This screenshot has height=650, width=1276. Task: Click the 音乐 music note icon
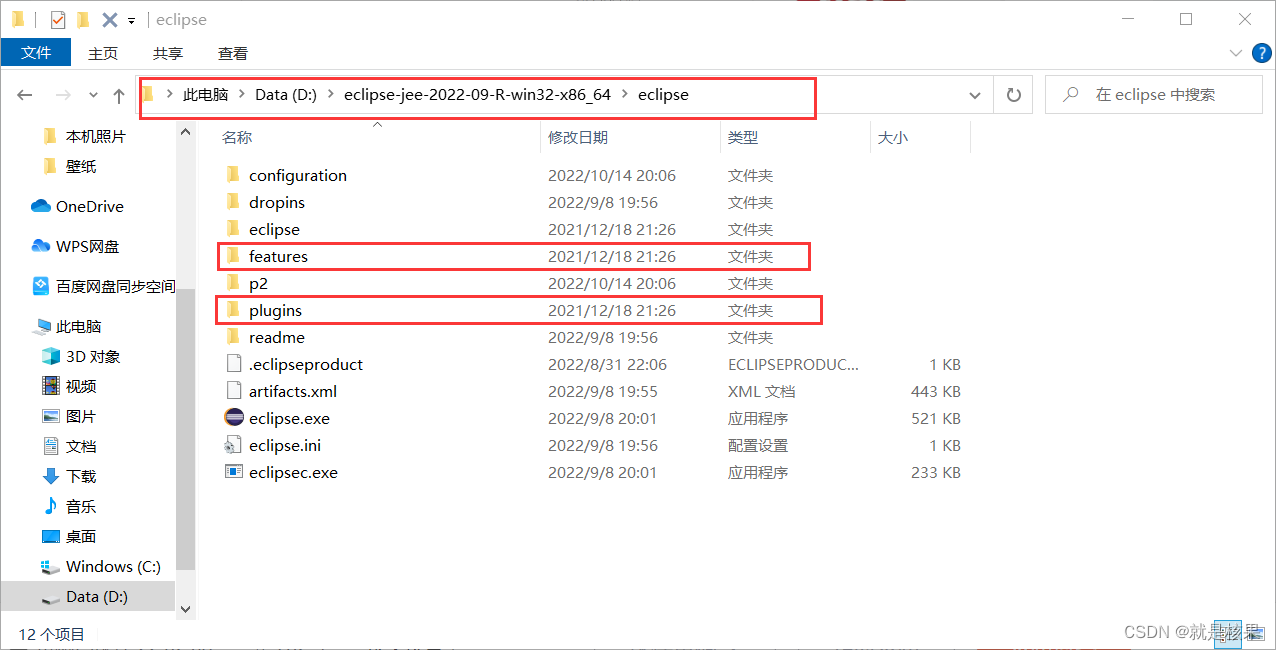[x=50, y=506]
